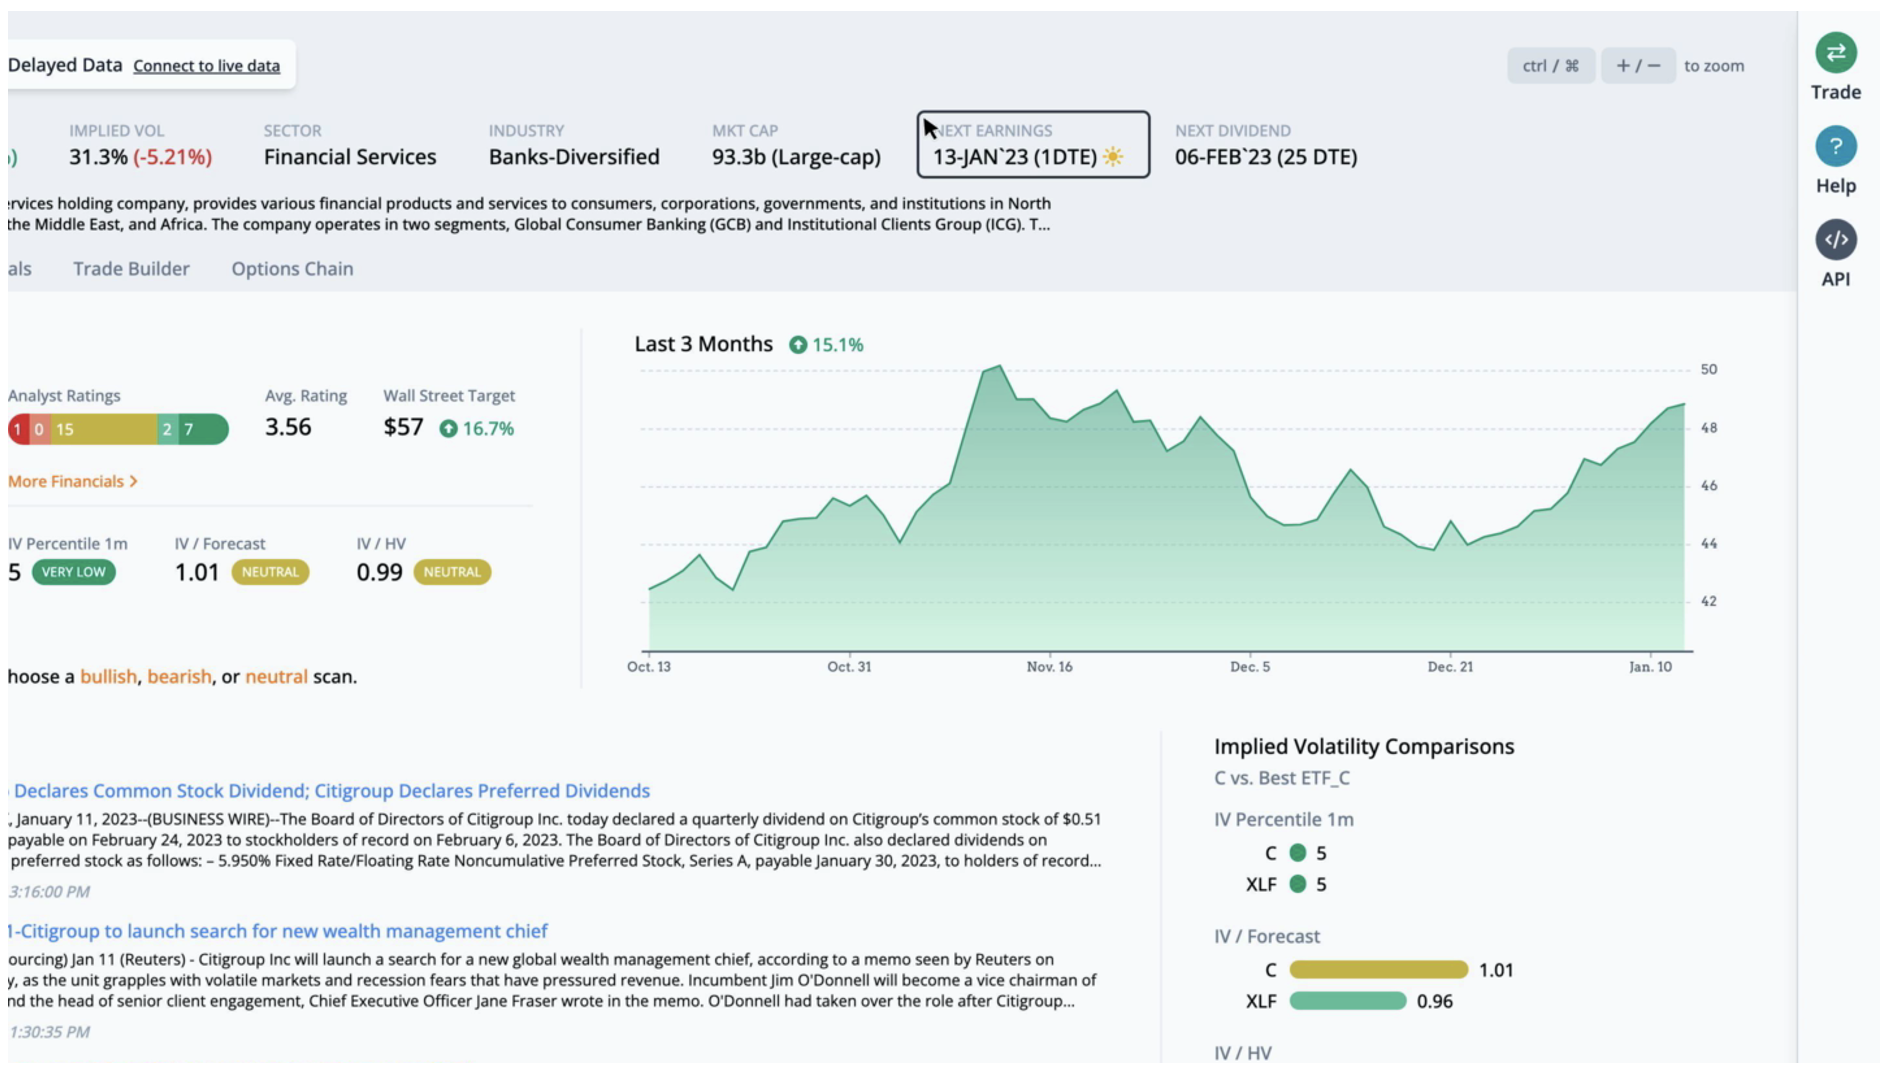This screenshot has width=1882, height=1072.
Task: Open the Options Chain tab
Action: [x=292, y=269]
